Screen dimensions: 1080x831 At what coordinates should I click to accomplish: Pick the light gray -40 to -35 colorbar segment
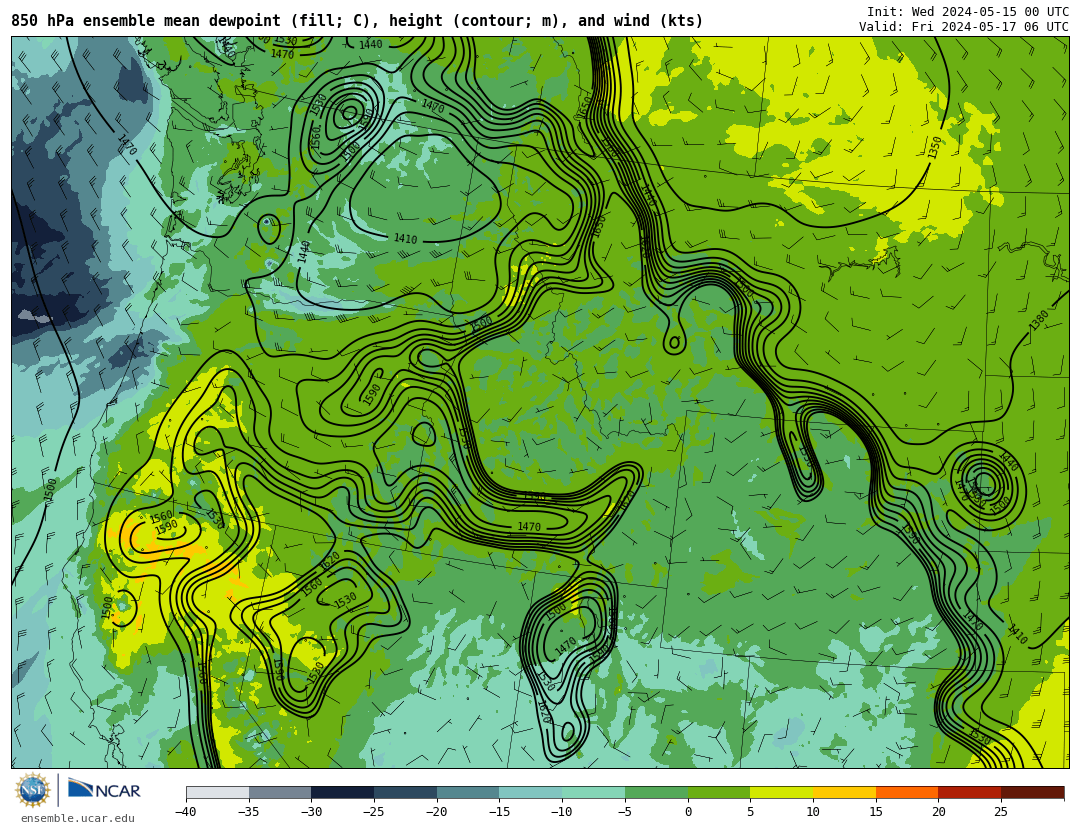point(218,792)
